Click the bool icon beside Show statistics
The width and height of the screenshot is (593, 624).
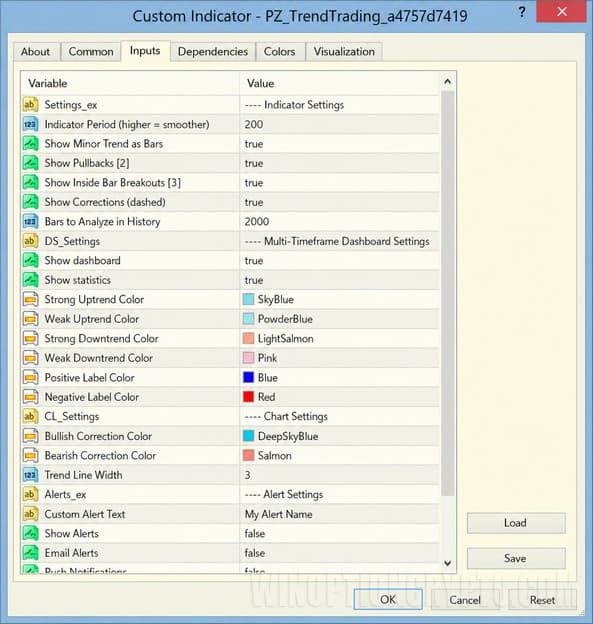(x=30, y=280)
